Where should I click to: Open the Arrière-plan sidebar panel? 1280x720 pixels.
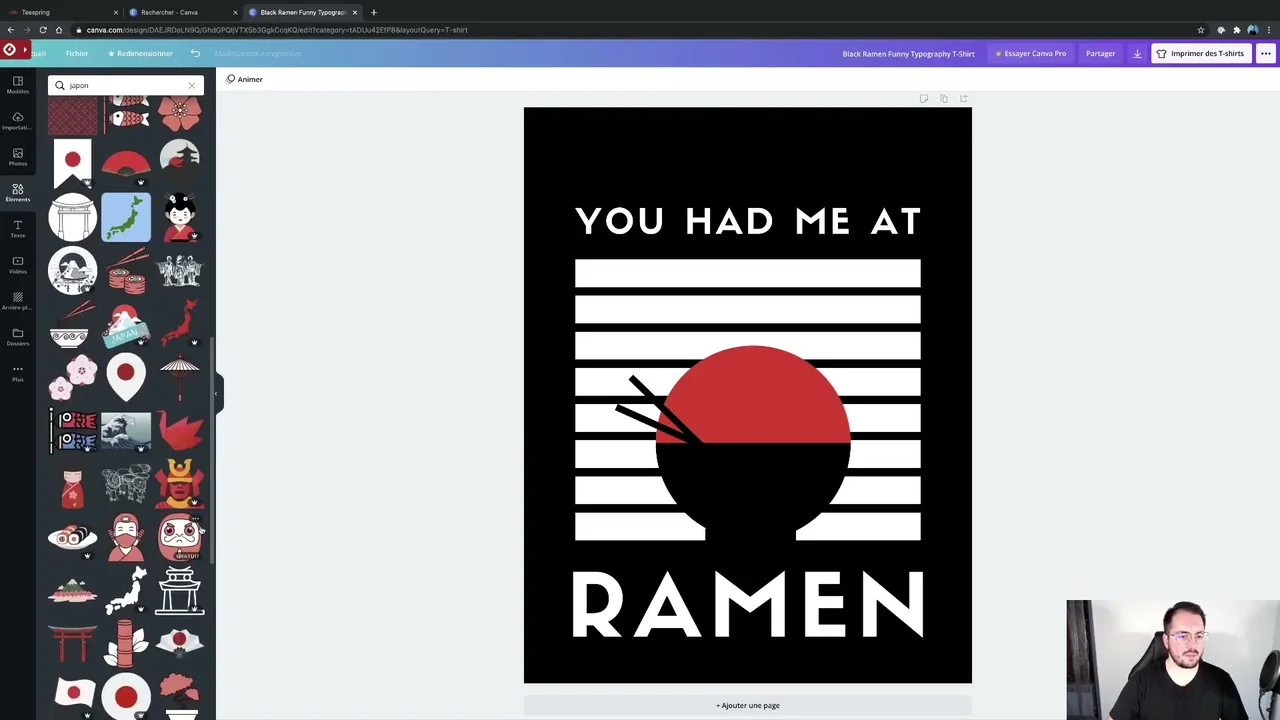coord(18,301)
